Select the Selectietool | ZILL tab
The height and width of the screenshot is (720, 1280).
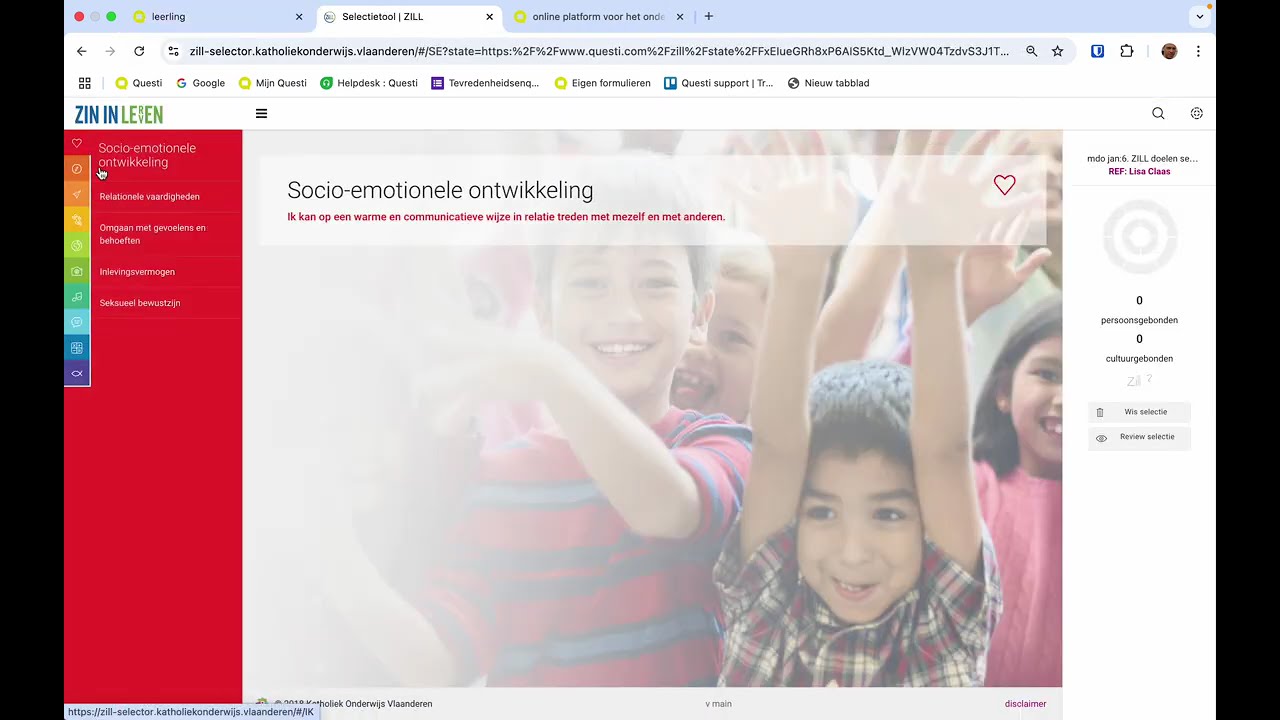[x=408, y=17]
